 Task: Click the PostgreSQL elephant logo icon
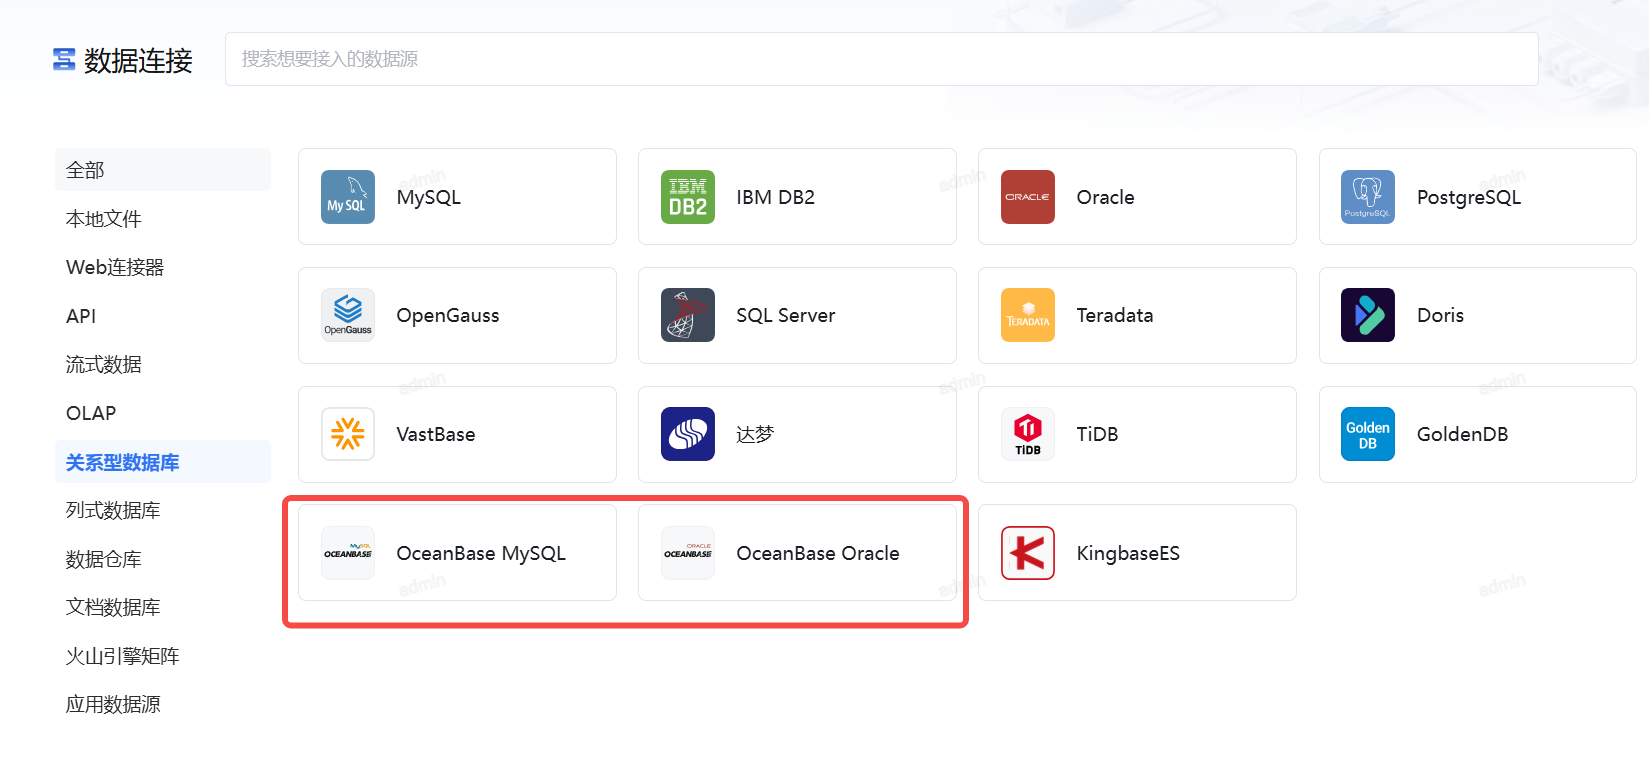point(1368,197)
